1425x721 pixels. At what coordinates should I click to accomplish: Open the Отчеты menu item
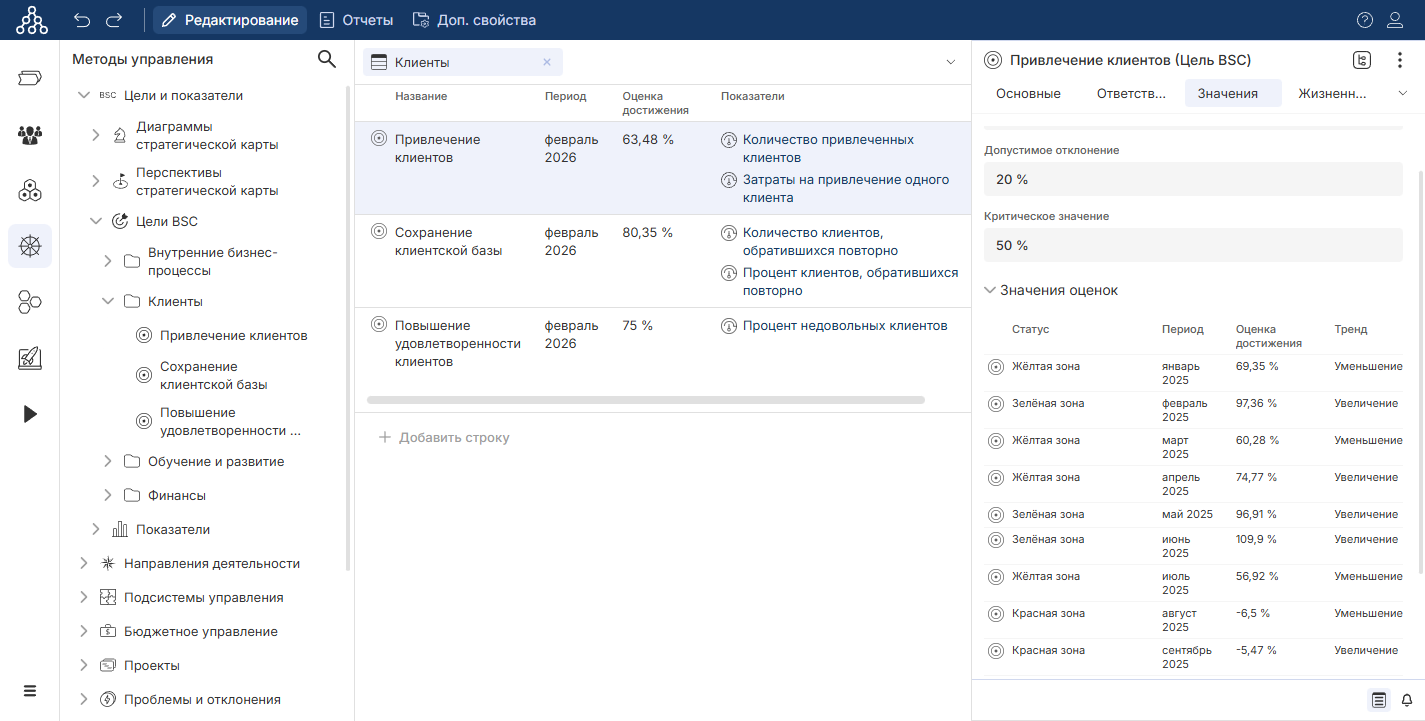tap(356, 20)
